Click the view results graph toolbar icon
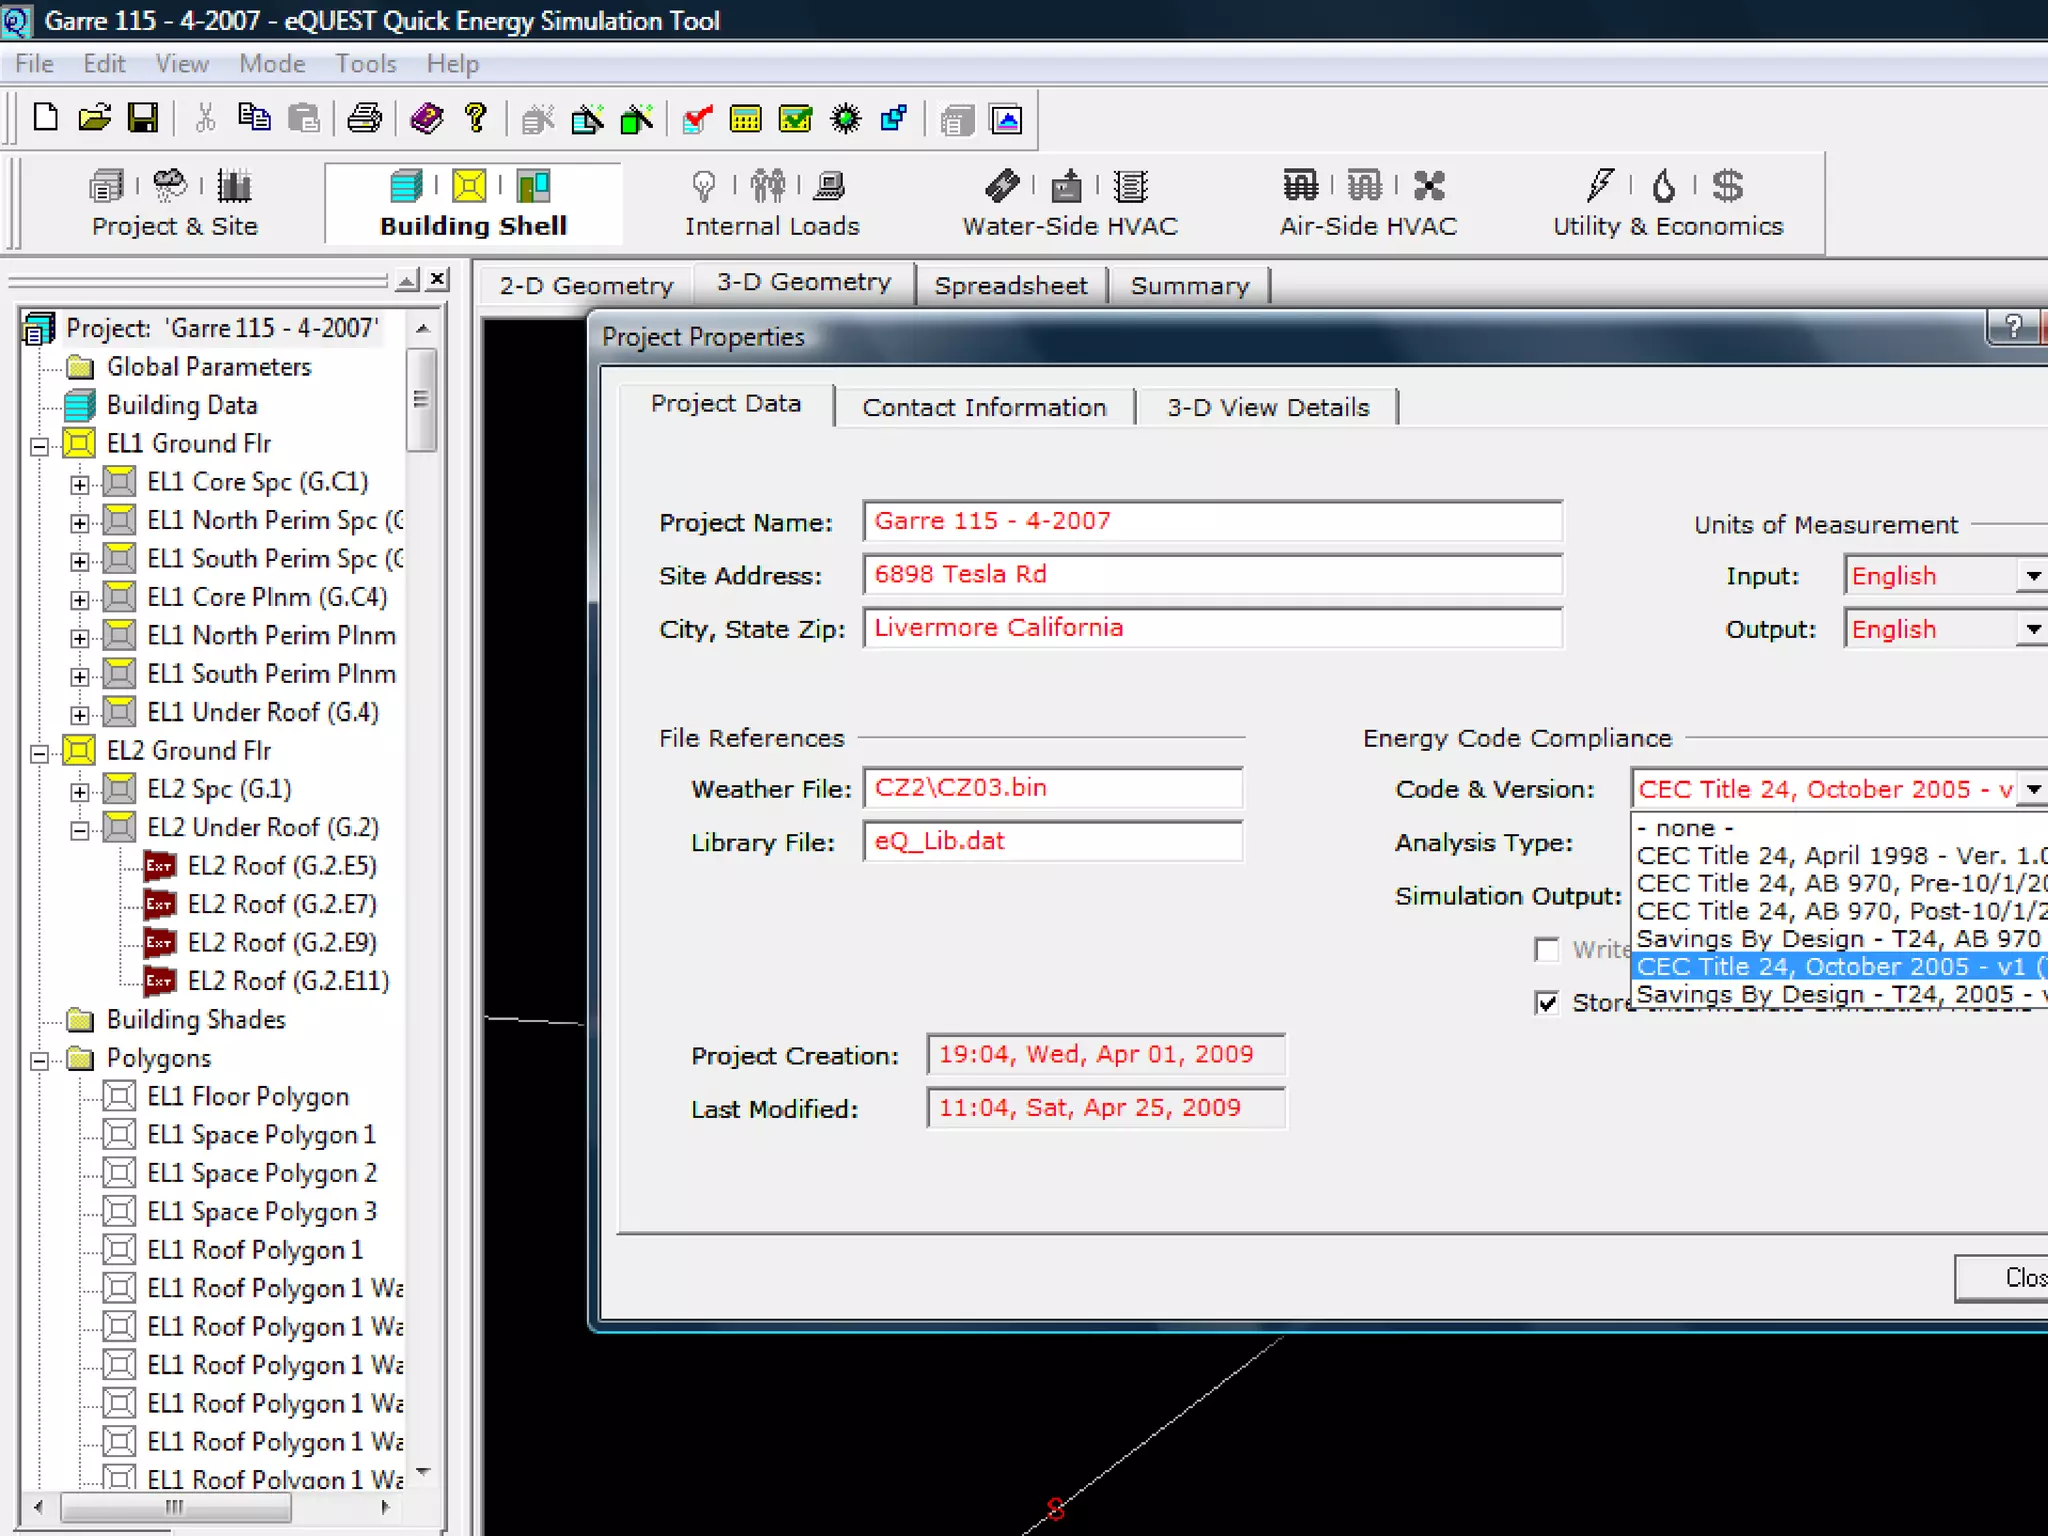 pyautogui.click(x=1006, y=120)
